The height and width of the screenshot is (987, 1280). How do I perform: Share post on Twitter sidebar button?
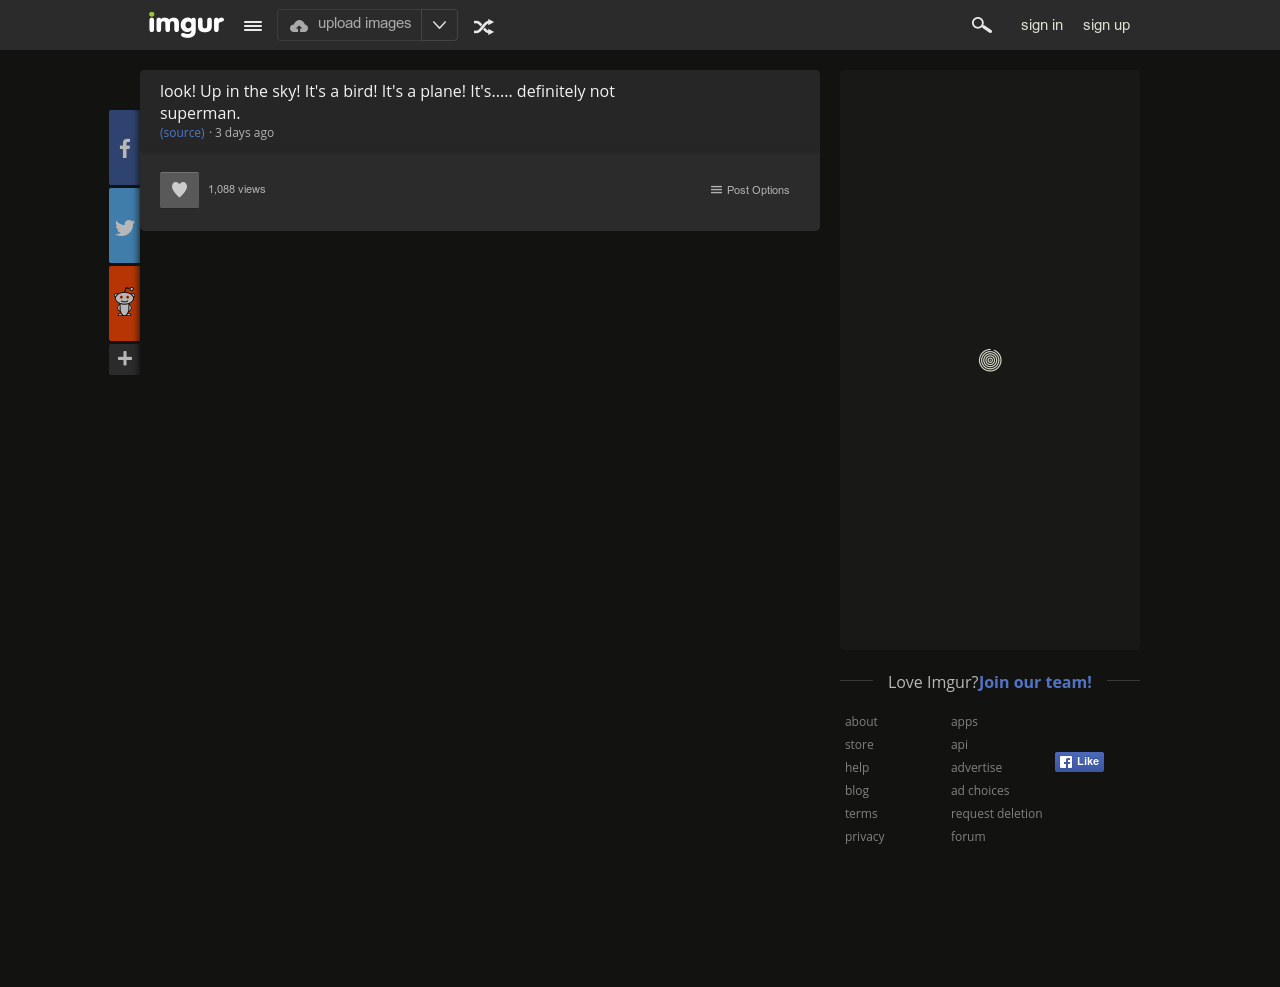tap(124, 226)
